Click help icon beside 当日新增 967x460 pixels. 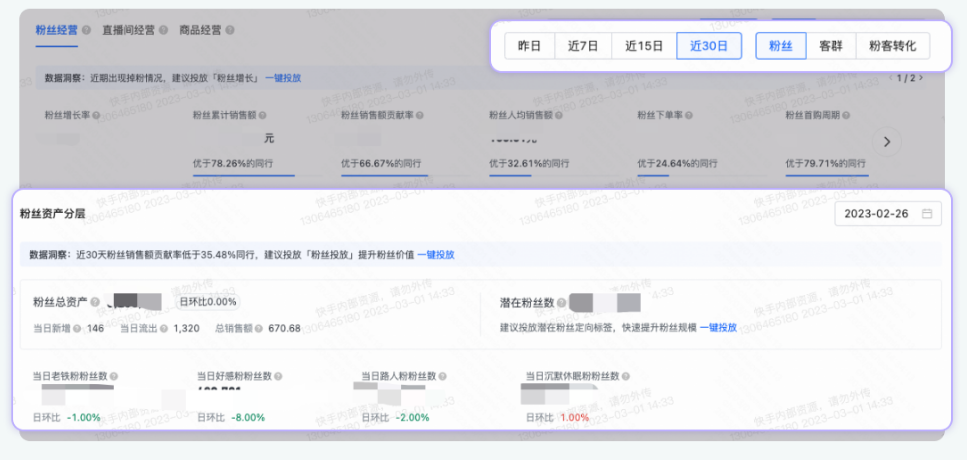77,329
